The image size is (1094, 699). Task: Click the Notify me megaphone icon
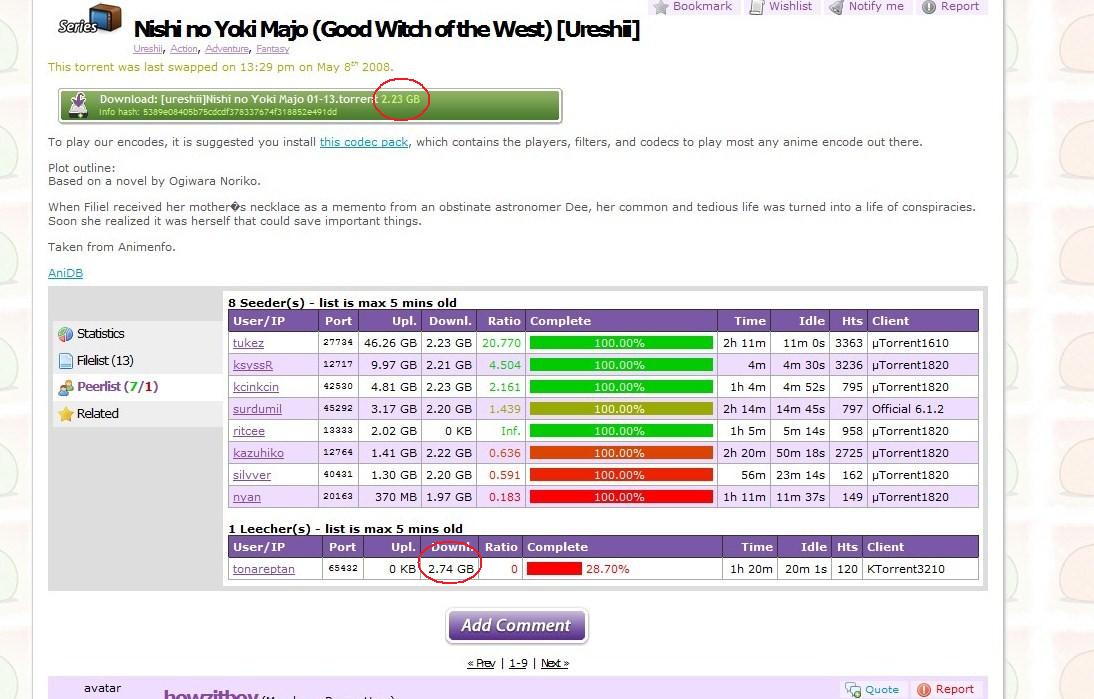coord(836,7)
